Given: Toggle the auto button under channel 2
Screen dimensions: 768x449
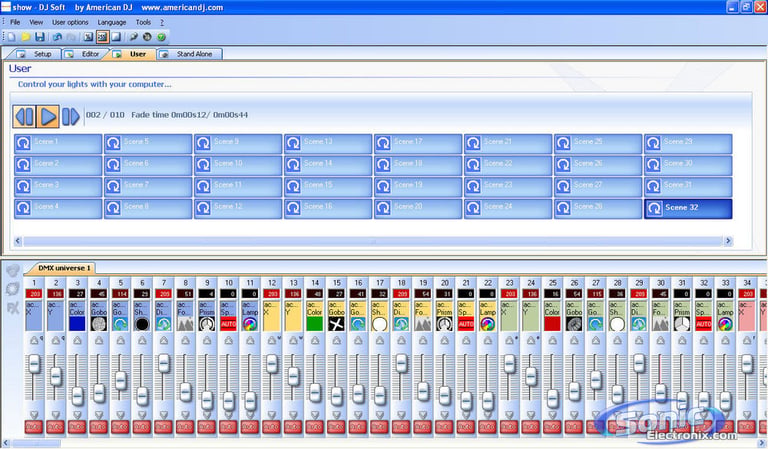Looking at the screenshot, I should point(55,427).
